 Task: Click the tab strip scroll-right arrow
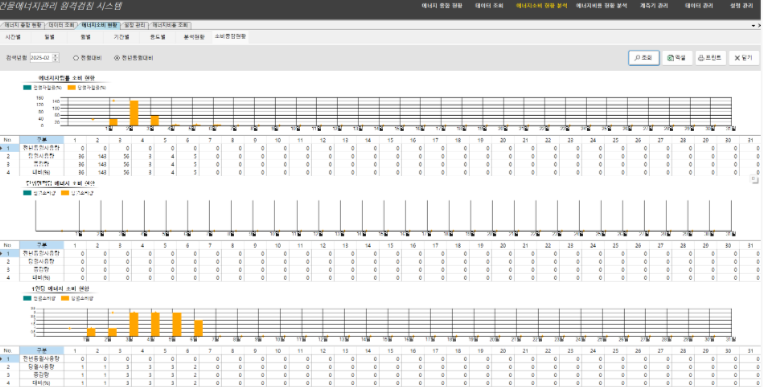(x=759, y=25)
